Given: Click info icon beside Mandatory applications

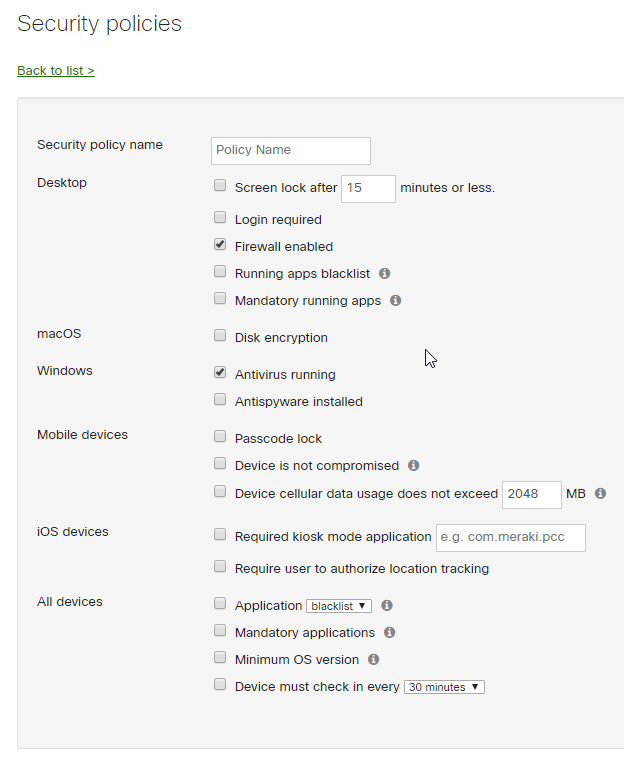Looking at the screenshot, I should point(389,632).
